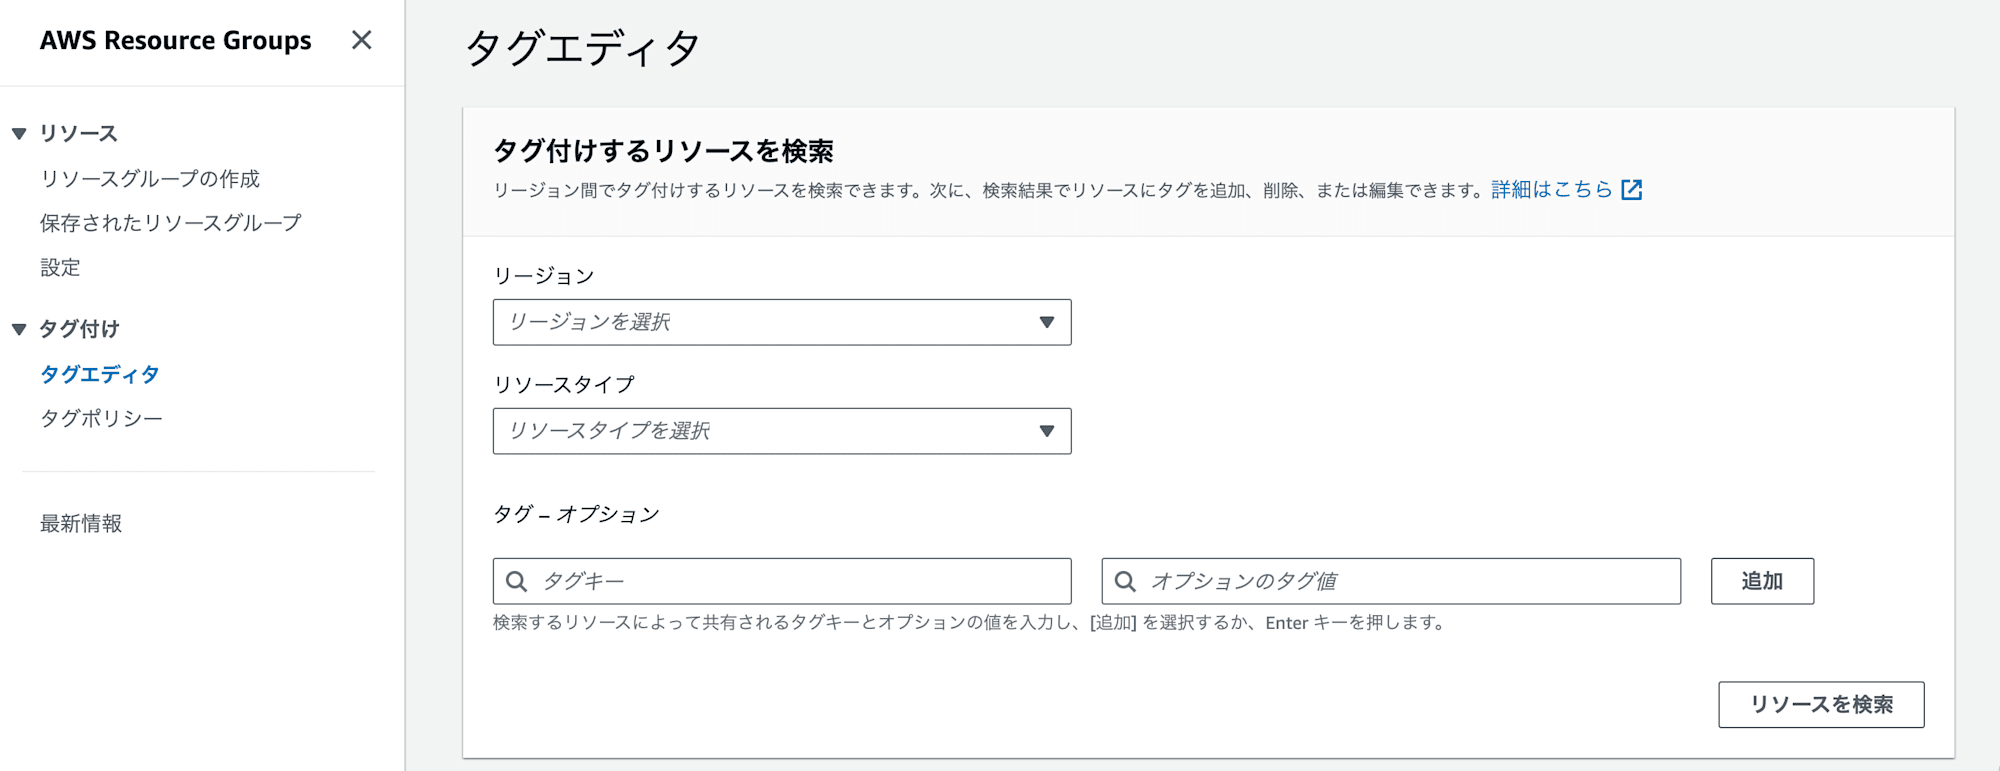Image resolution: width=2000 pixels, height=771 pixels.
Task: Click the search icon in タグキー field
Action: (x=516, y=581)
